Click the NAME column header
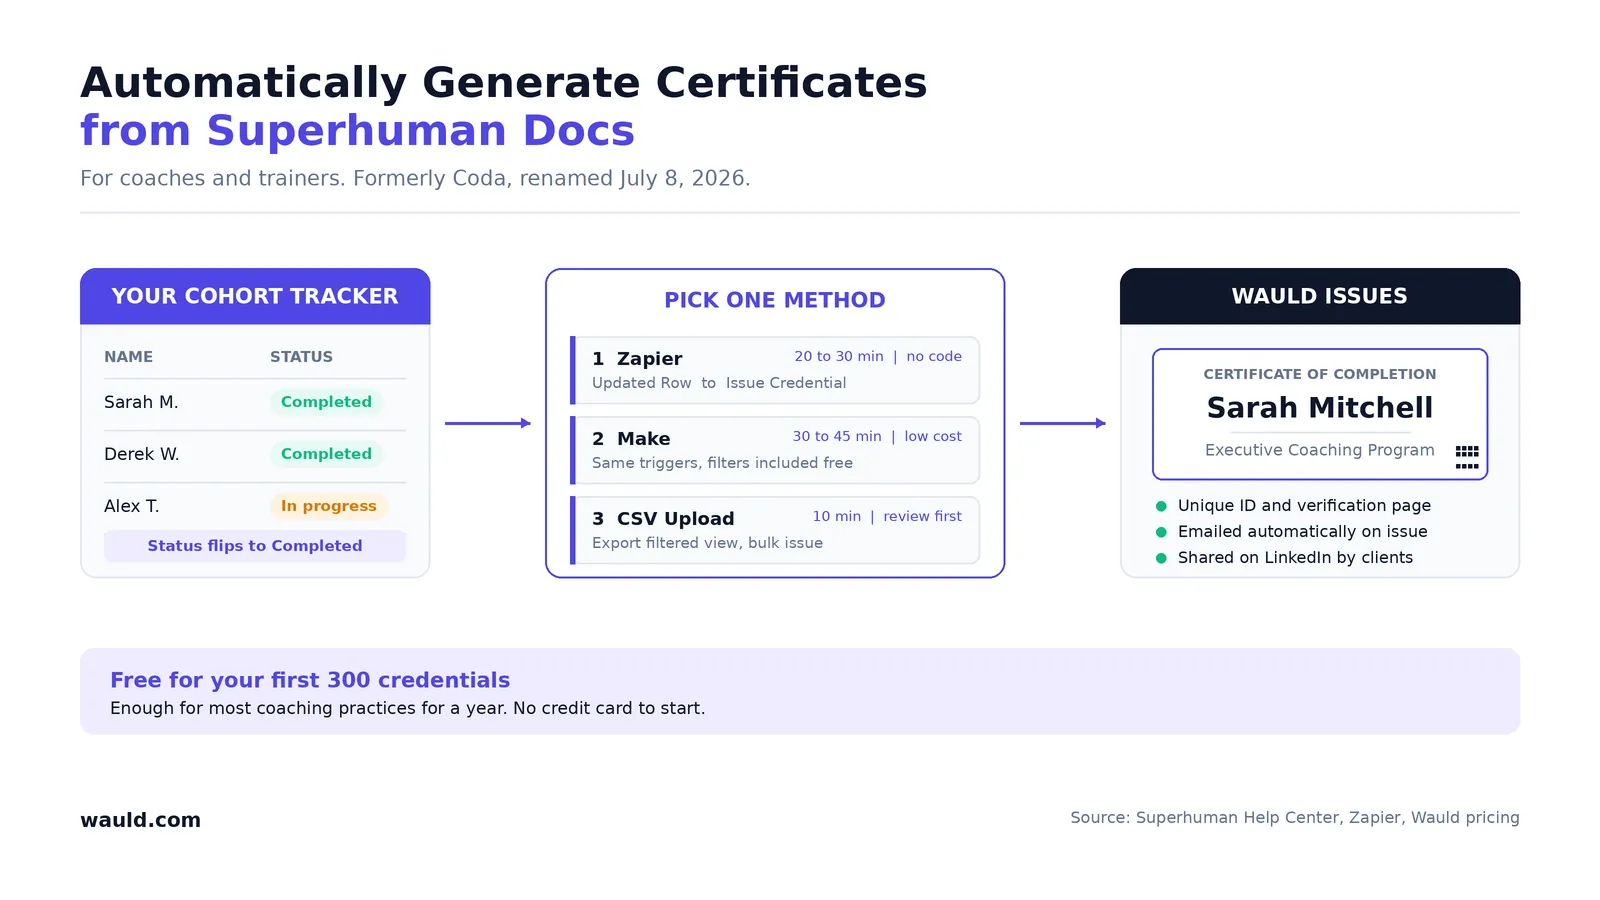Image resolution: width=1600 pixels, height=900 pixels. click(x=129, y=357)
